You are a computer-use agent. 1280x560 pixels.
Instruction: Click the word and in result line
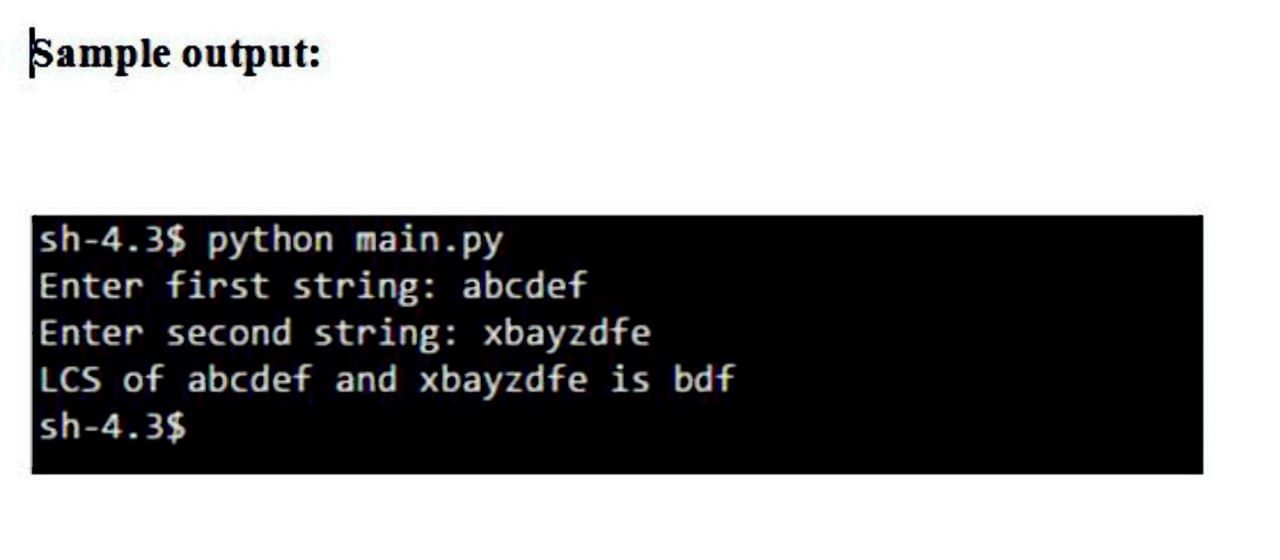[365, 379]
